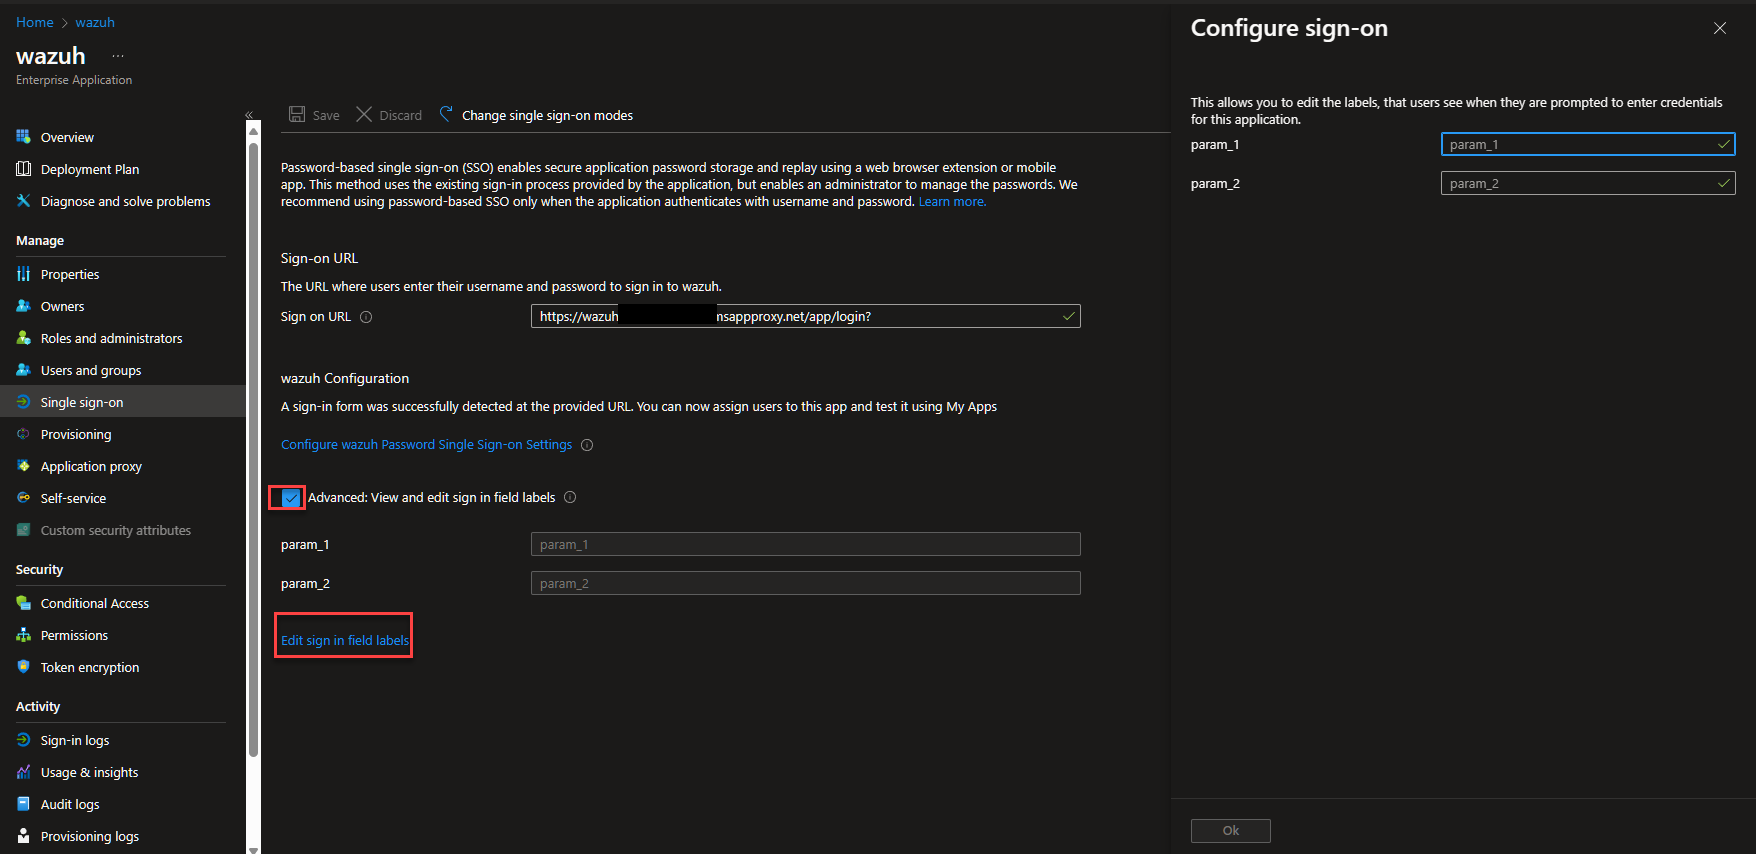Click the Properties sidebar icon
The height and width of the screenshot is (854, 1756).
point(24,274)
